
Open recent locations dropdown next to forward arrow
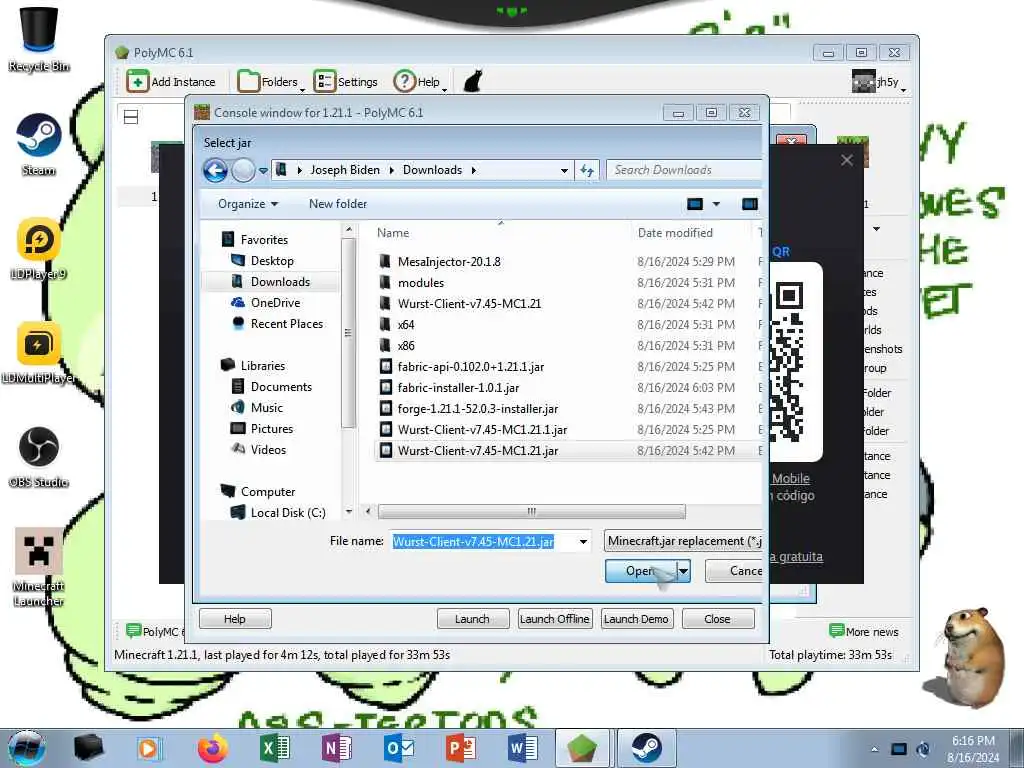263,170
